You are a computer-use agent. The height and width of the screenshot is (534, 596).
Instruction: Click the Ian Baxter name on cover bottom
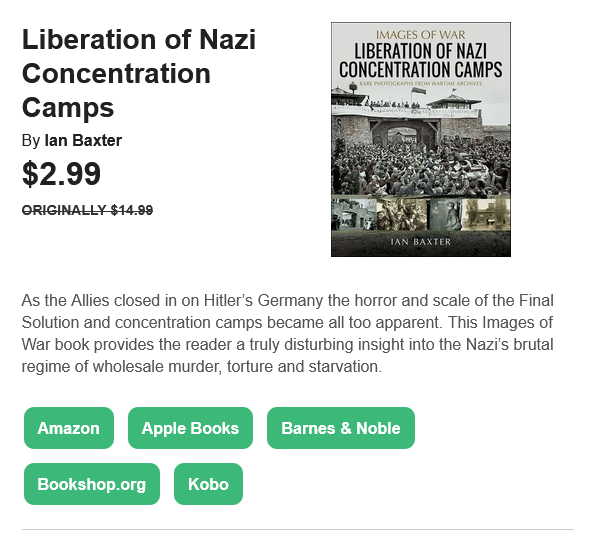pos(421,242)
